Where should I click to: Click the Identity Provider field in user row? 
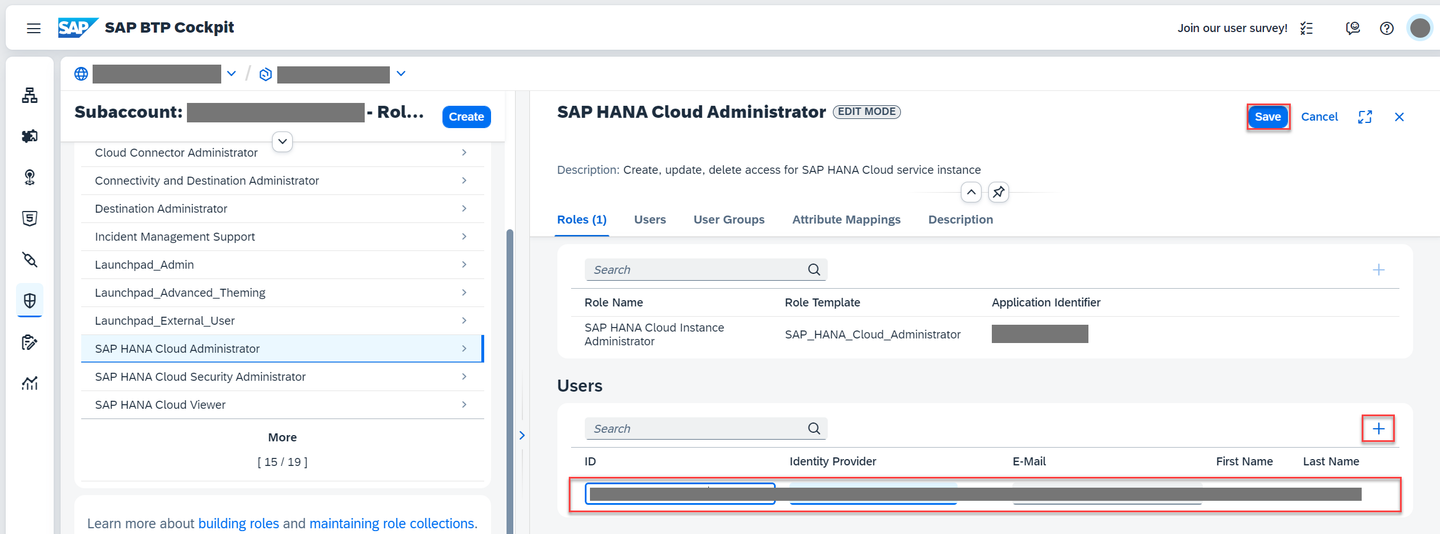coord(873,494)
